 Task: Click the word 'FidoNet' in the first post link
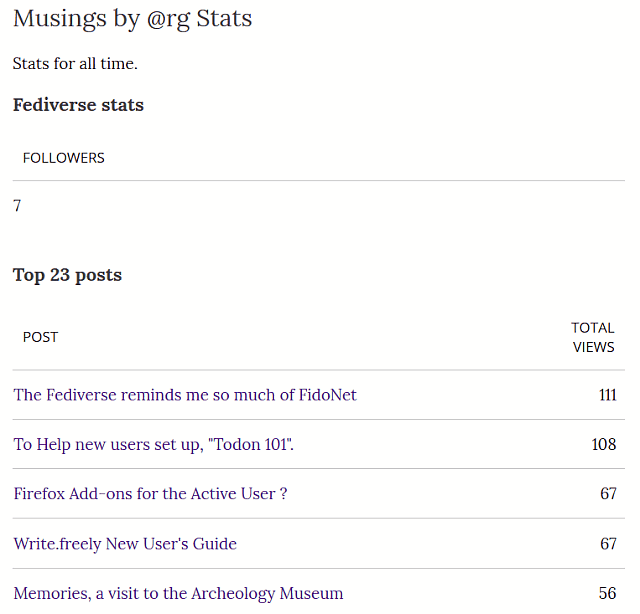tap(328, 395)
